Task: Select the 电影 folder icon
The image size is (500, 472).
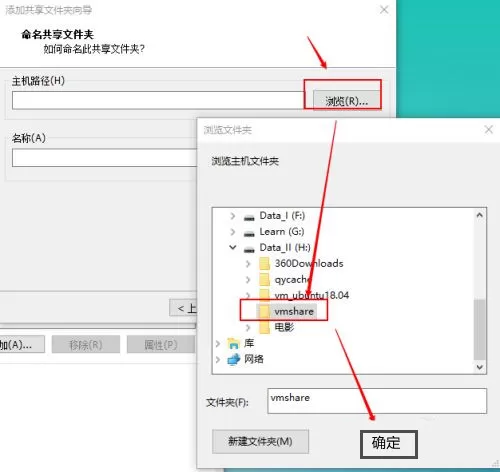Action: point(264,327)
